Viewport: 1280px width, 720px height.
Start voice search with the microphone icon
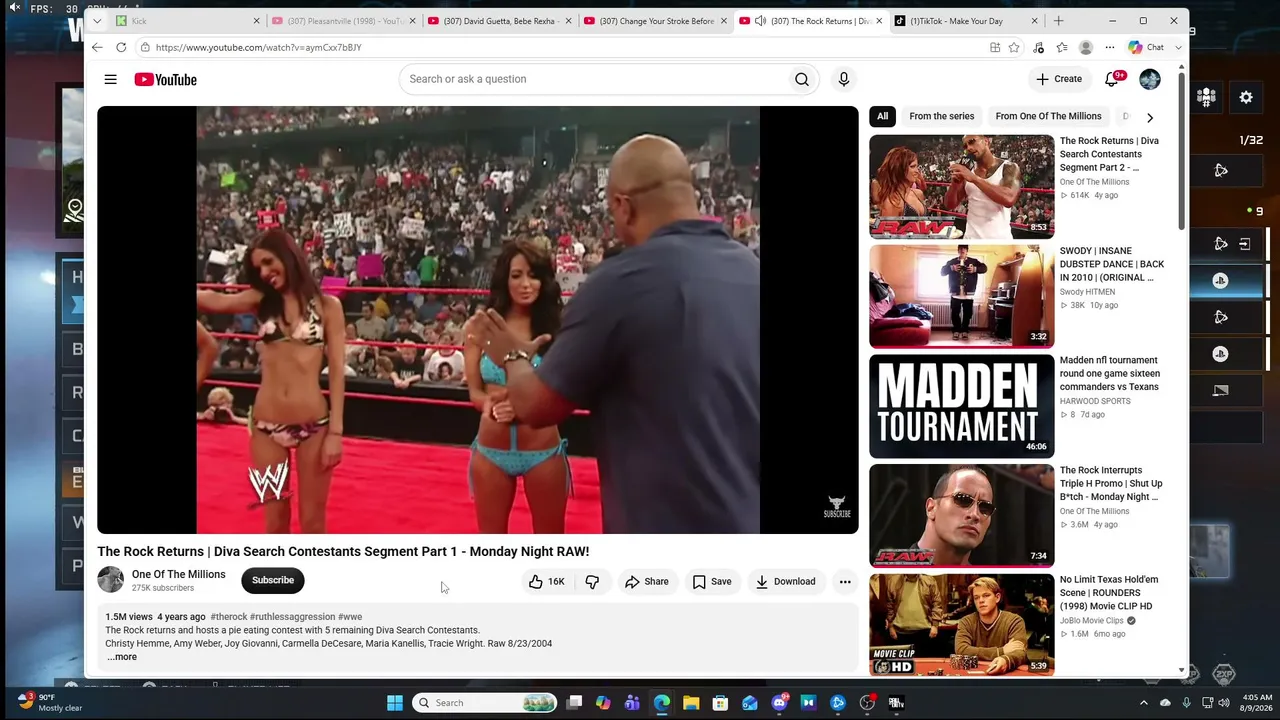coord(844,79)
